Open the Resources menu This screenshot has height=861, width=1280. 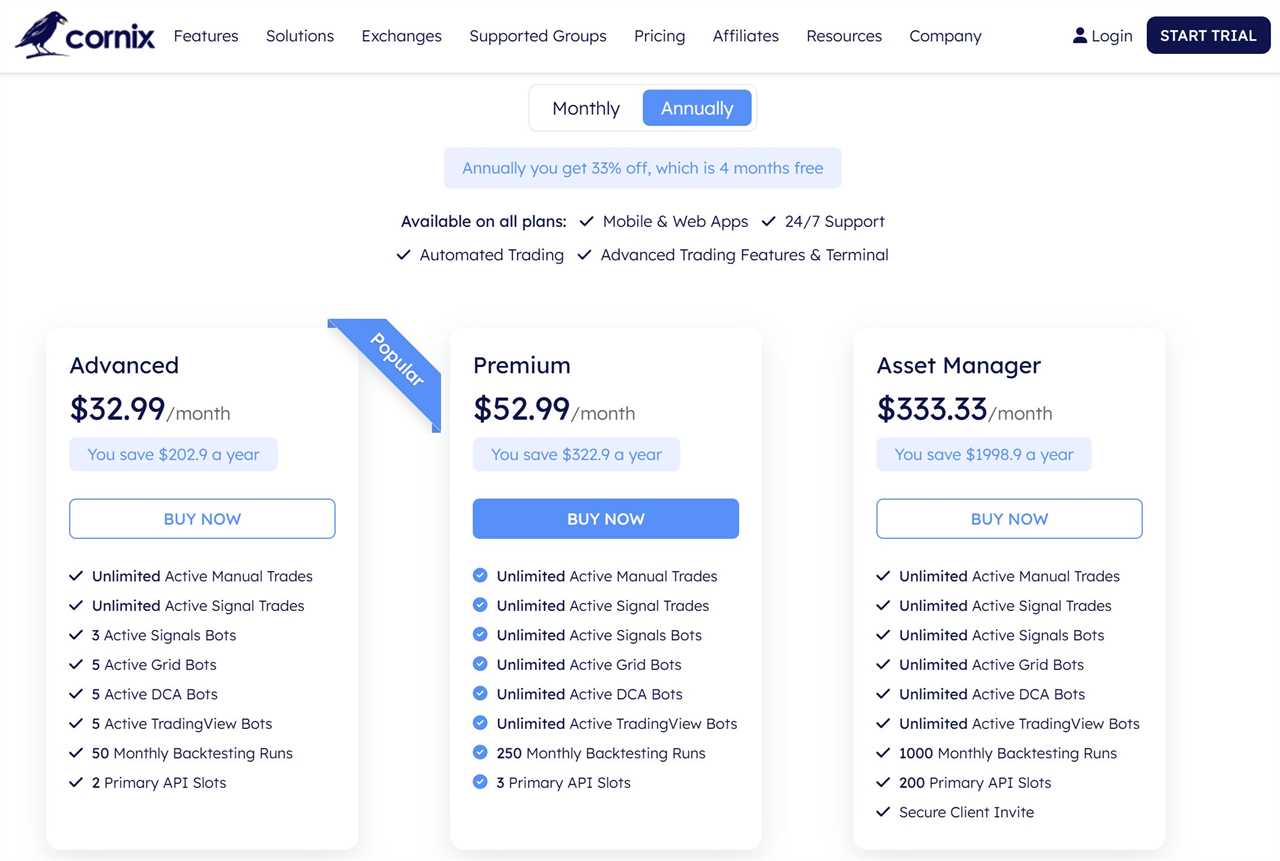[x=843, y=35]
